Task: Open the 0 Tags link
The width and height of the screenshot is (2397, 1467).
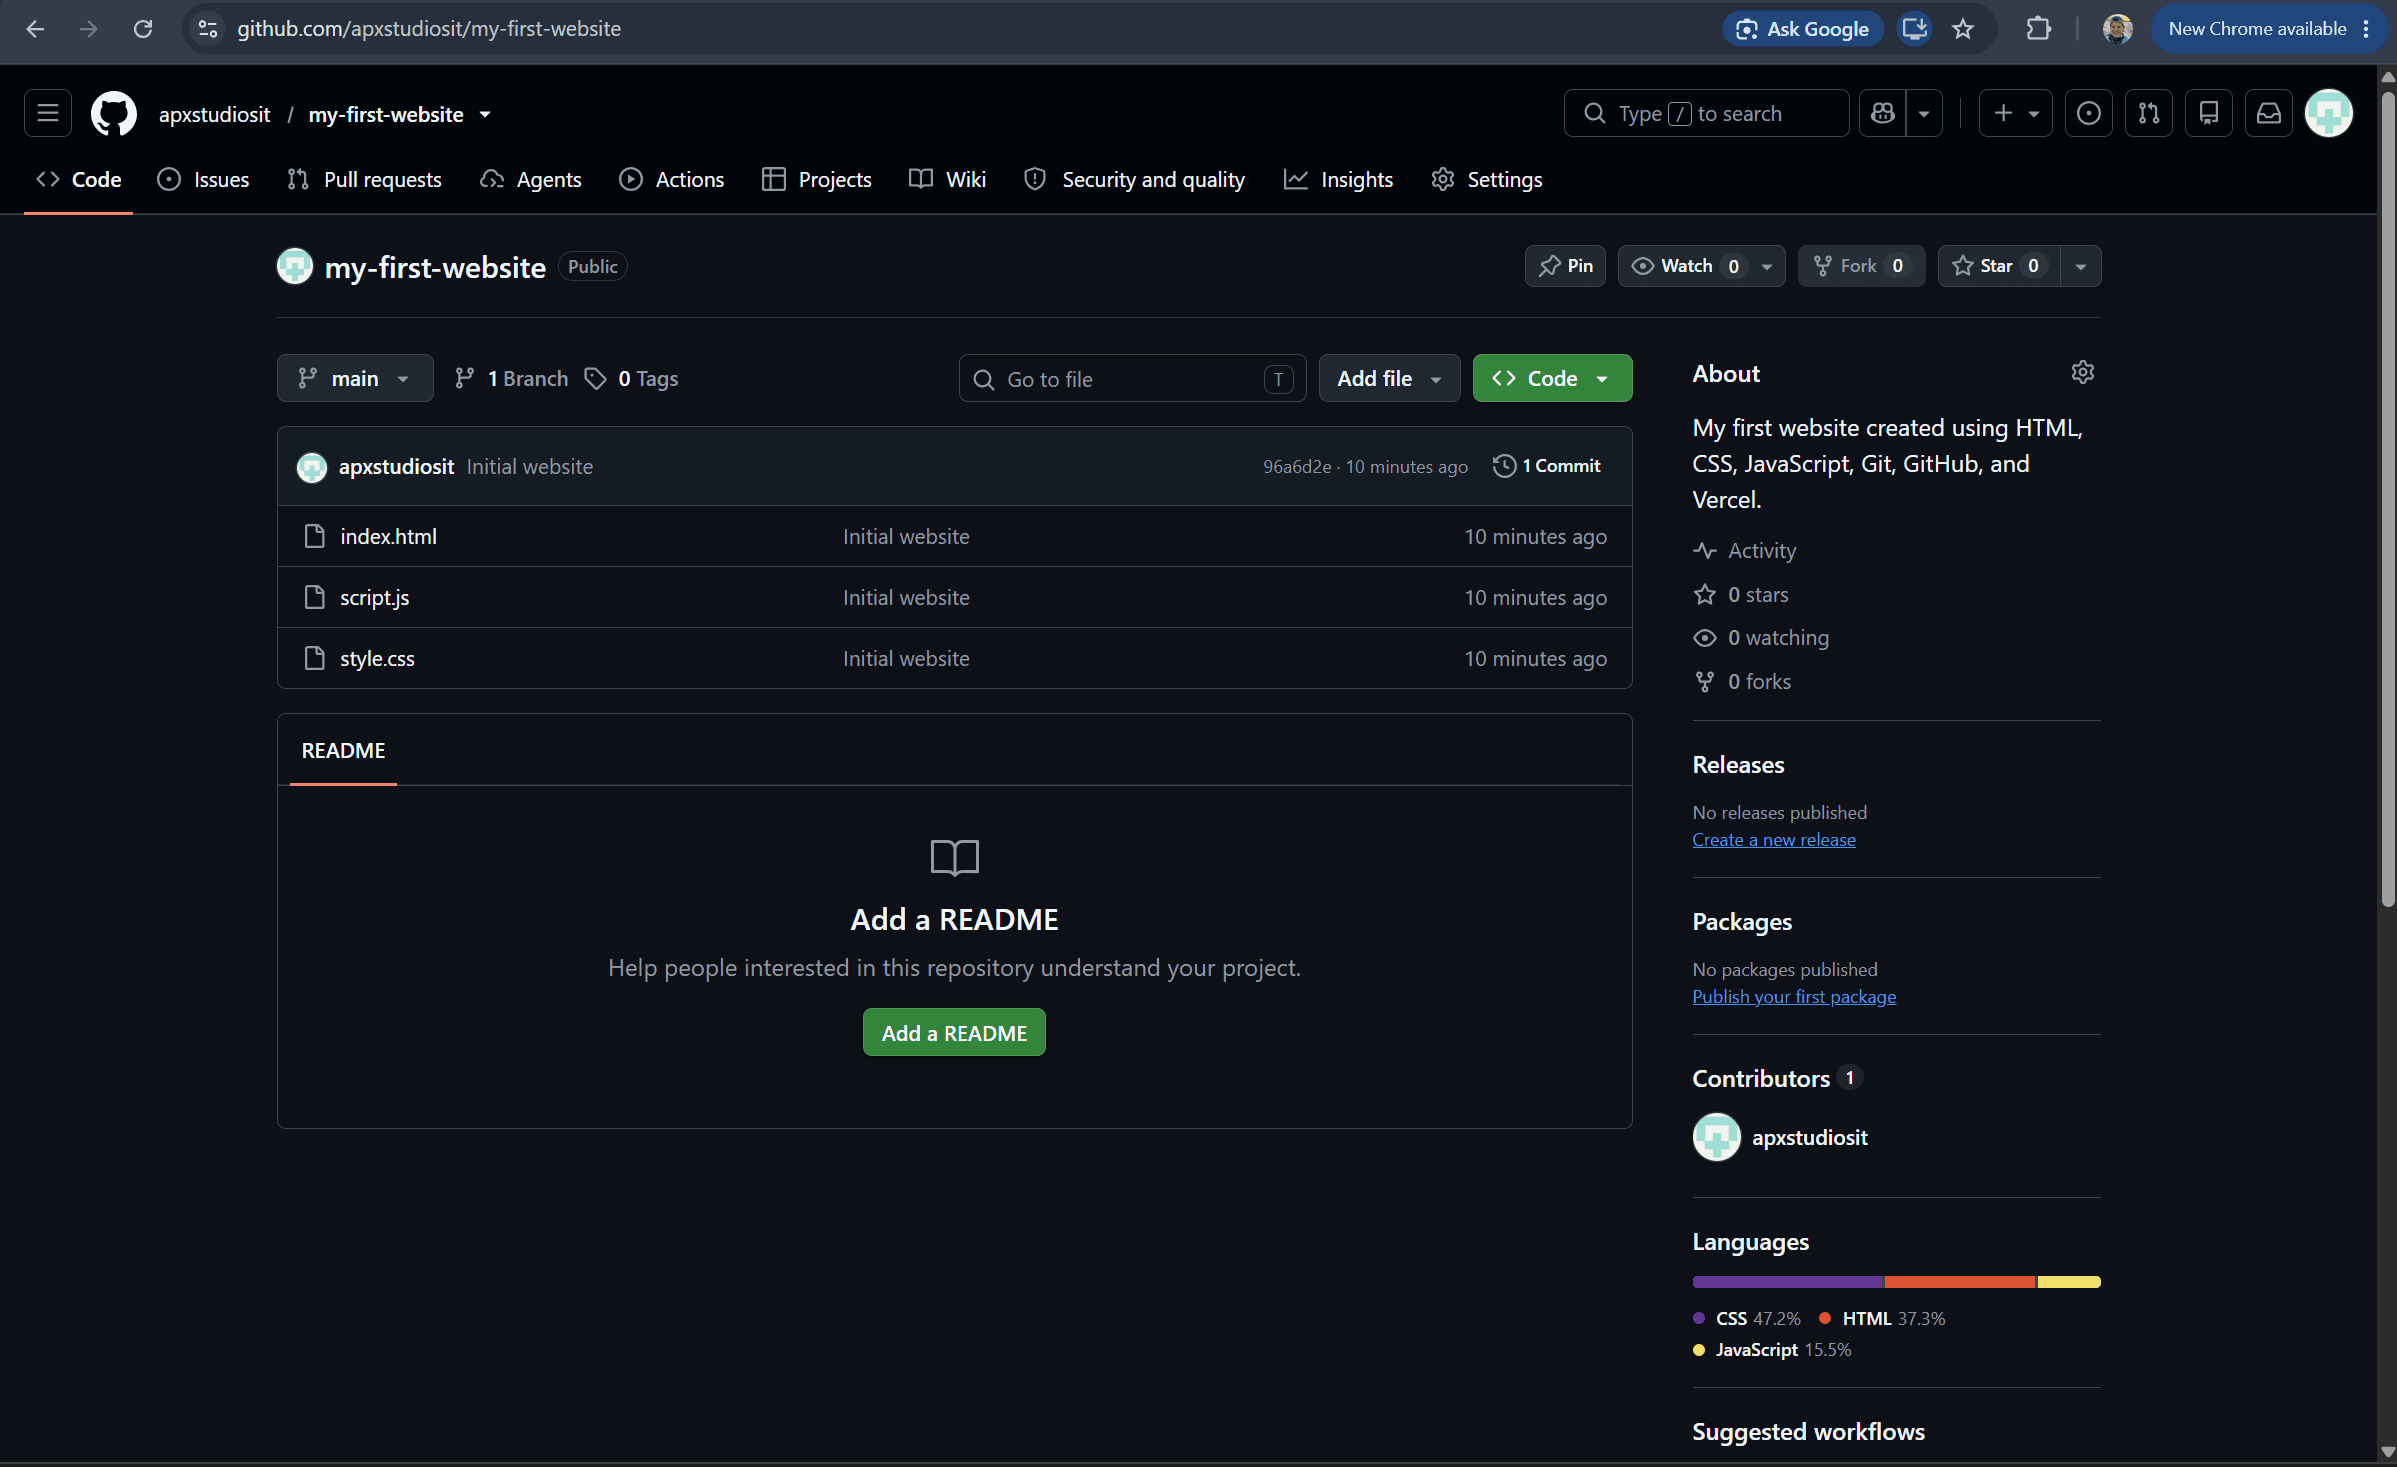Action: 632,379
